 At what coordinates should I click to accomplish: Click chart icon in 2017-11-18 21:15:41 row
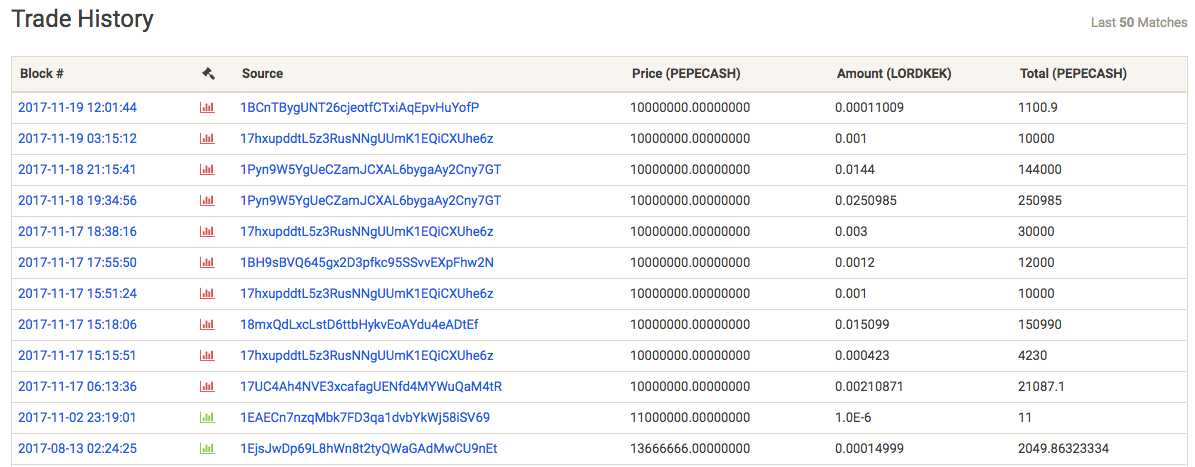207,169
